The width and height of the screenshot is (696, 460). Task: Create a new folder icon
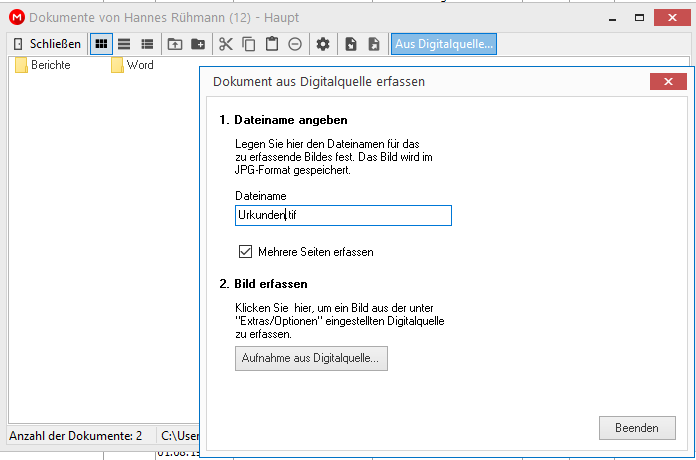pos(198,44)
